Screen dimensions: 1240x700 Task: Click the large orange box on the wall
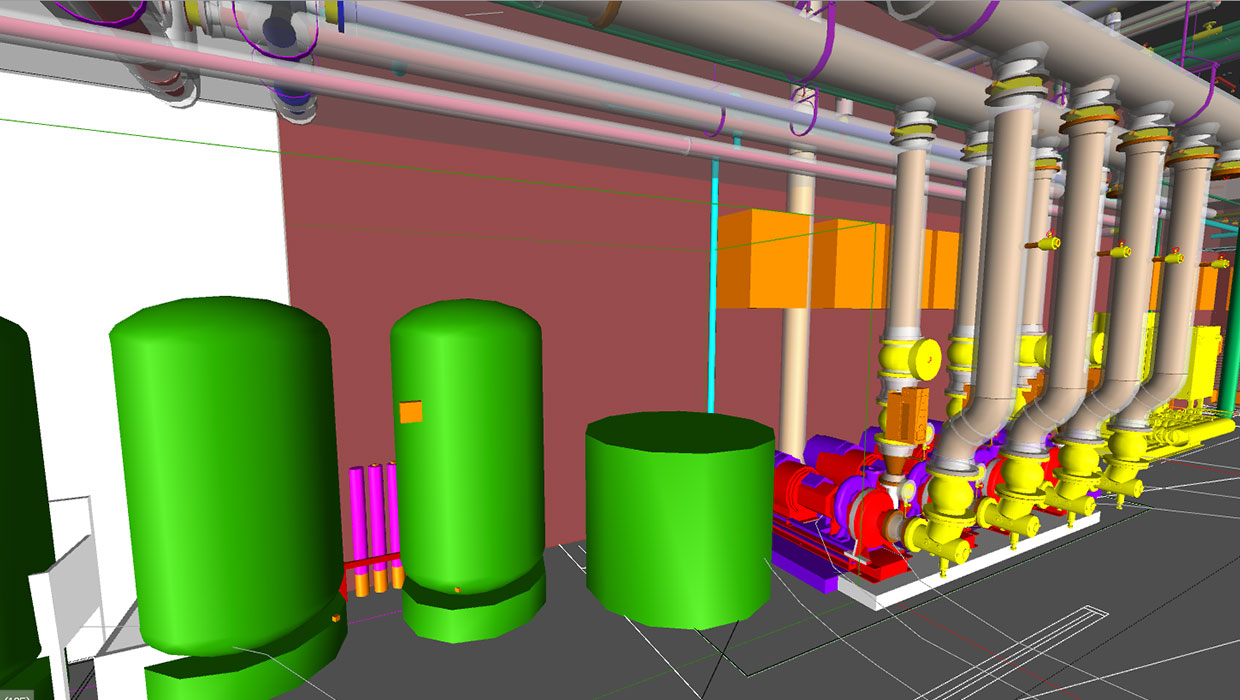pos(765,258)
